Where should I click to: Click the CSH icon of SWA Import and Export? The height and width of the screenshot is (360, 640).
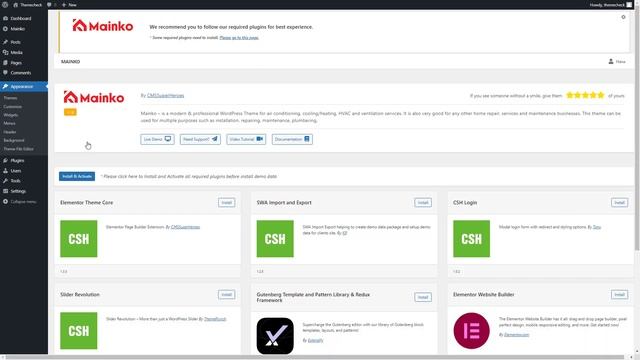(275, 239)
